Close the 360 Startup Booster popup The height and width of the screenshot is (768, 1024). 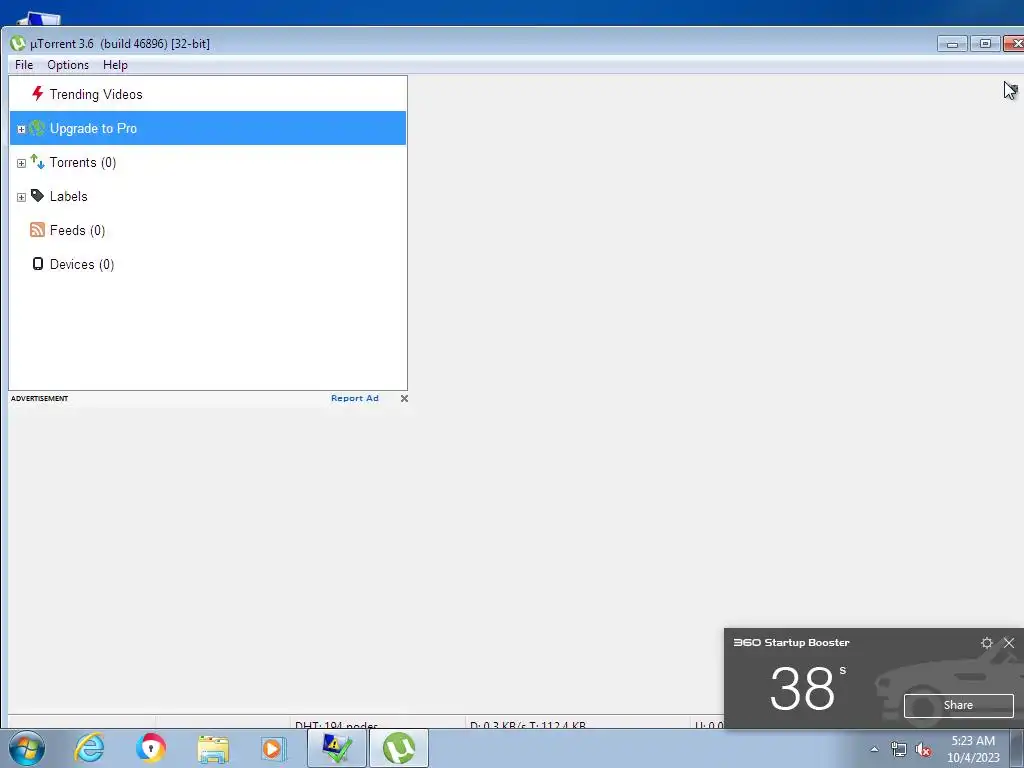pos(1009,643)
